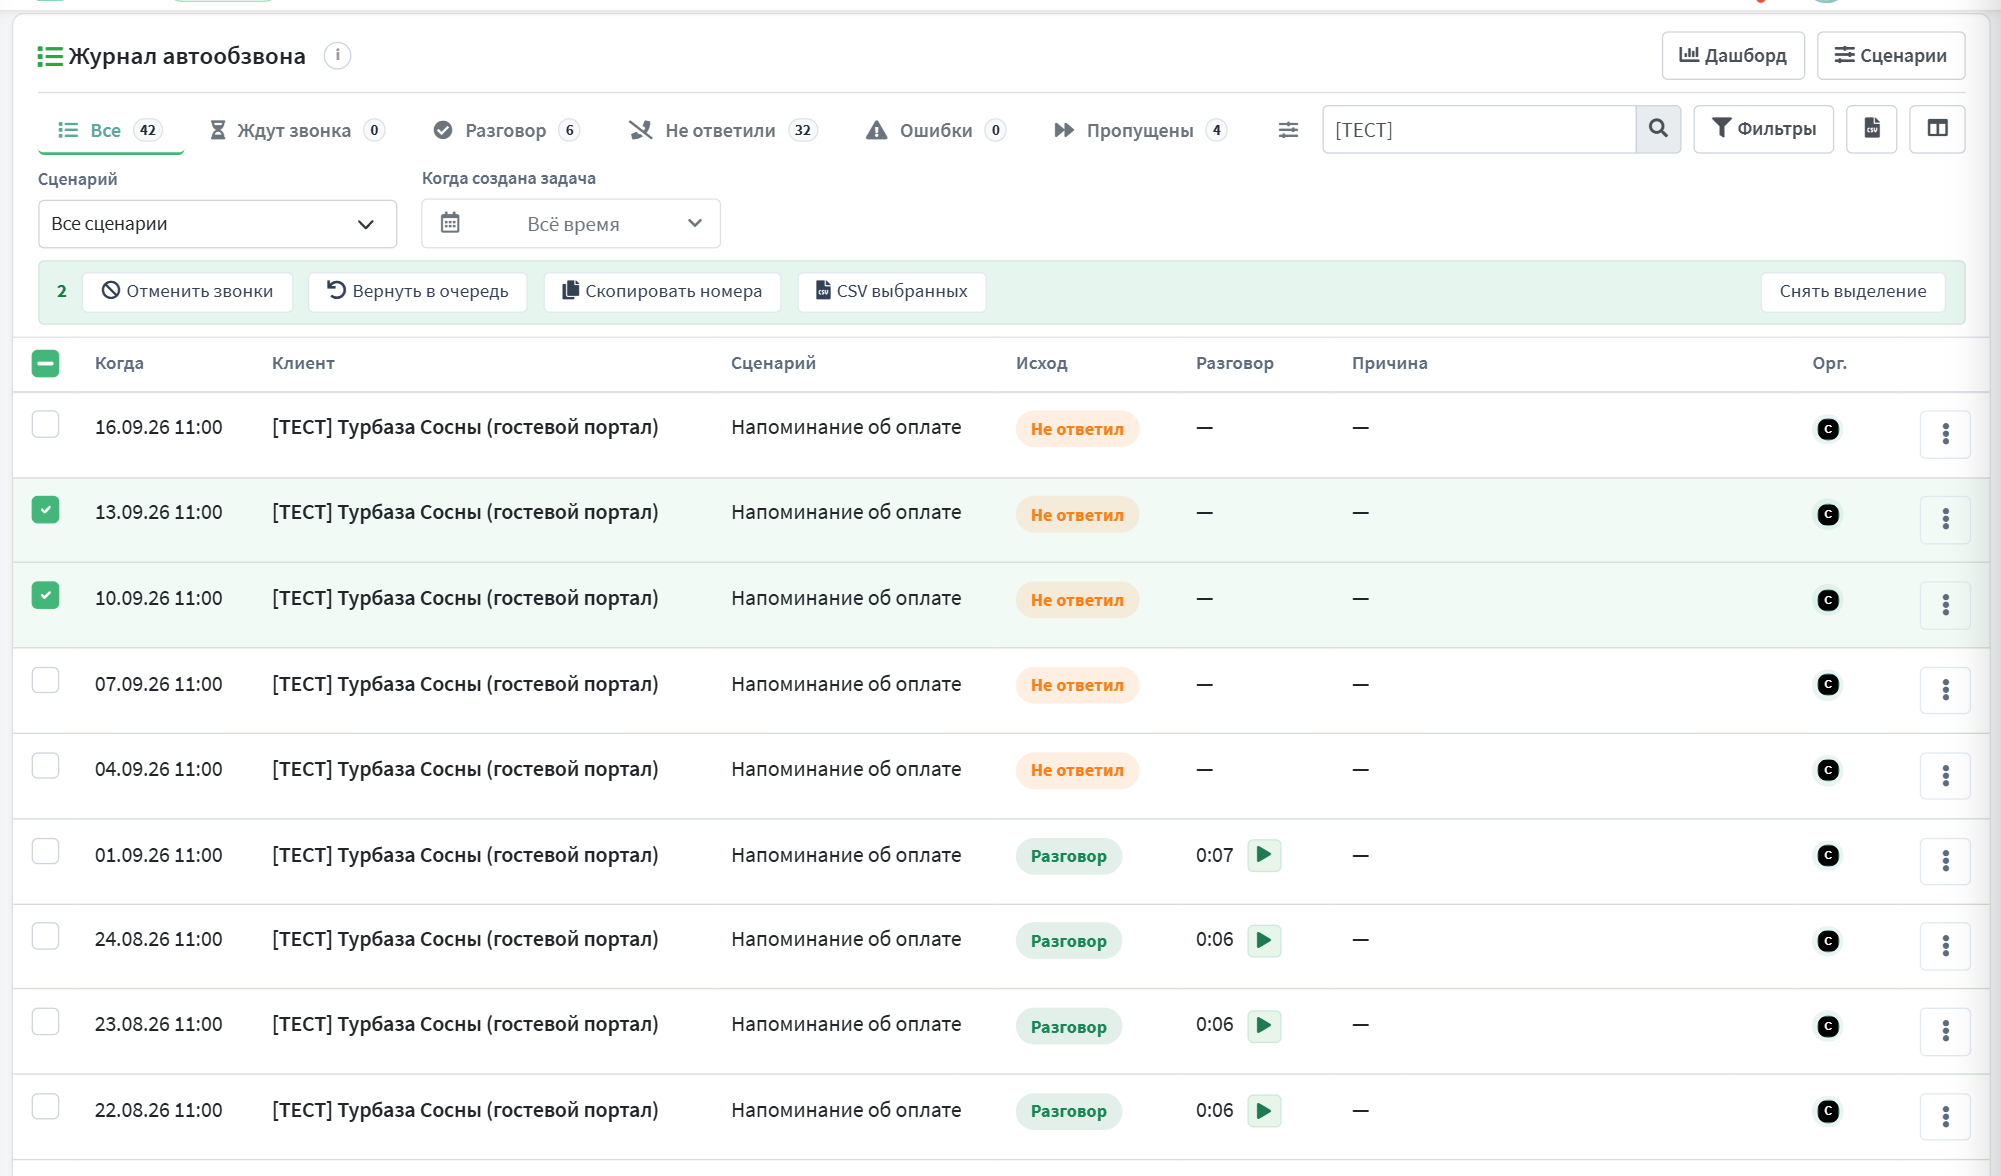Open the three-dot menu for the 16.09.26 row
The height and width of the screenshot is (1176, 2001).
pos(1945,434)
